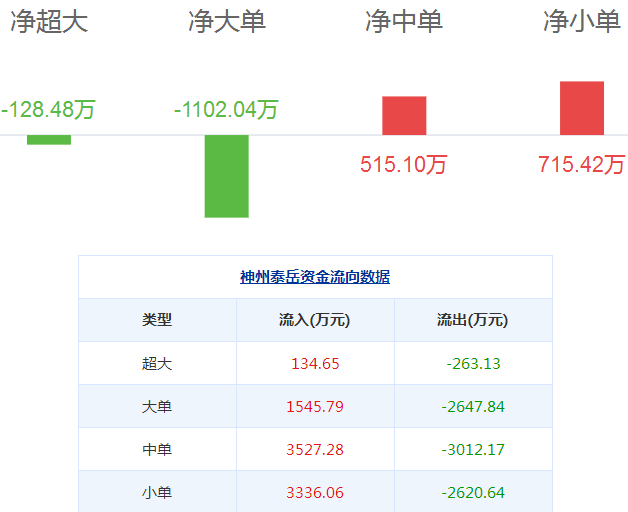Click inflow value 1545.79
628x512 pixels.
[x=315, y=407]
